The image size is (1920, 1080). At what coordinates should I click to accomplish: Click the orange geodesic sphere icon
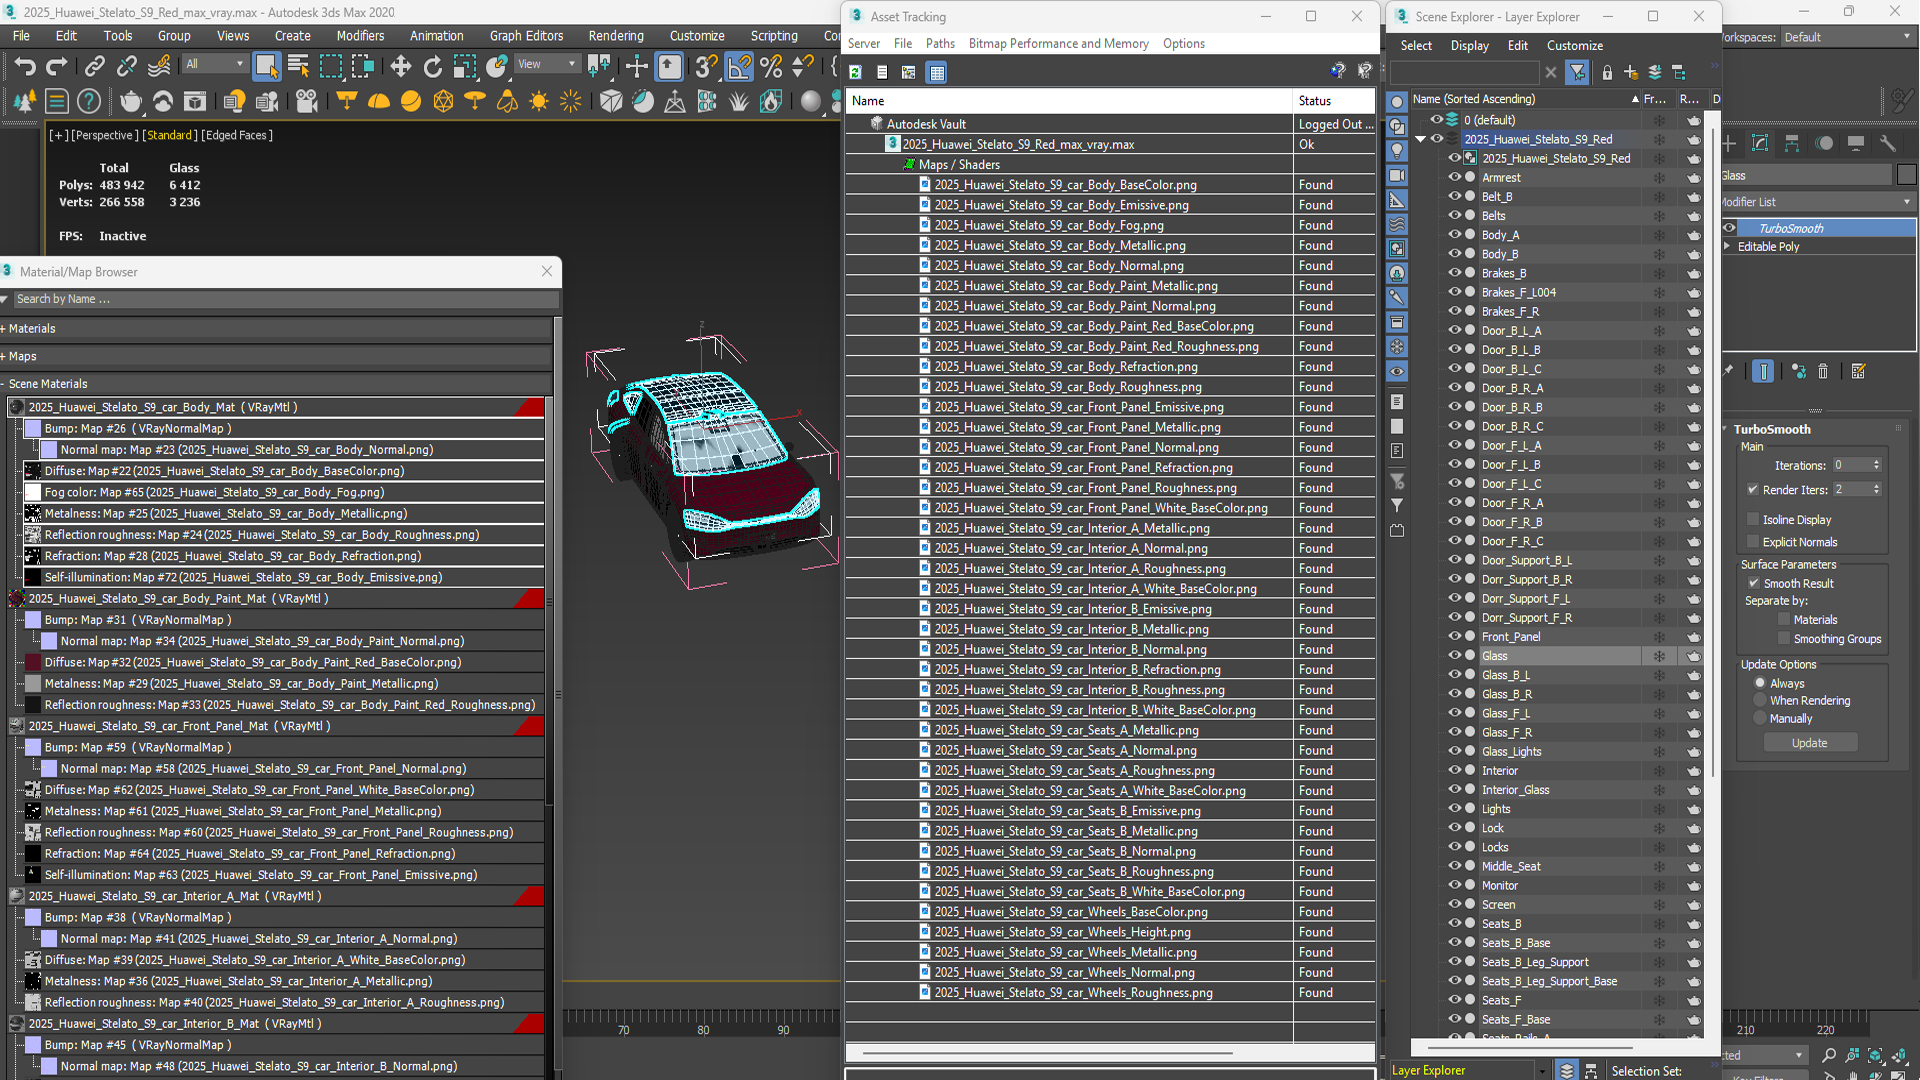click(x=443, y=101)
